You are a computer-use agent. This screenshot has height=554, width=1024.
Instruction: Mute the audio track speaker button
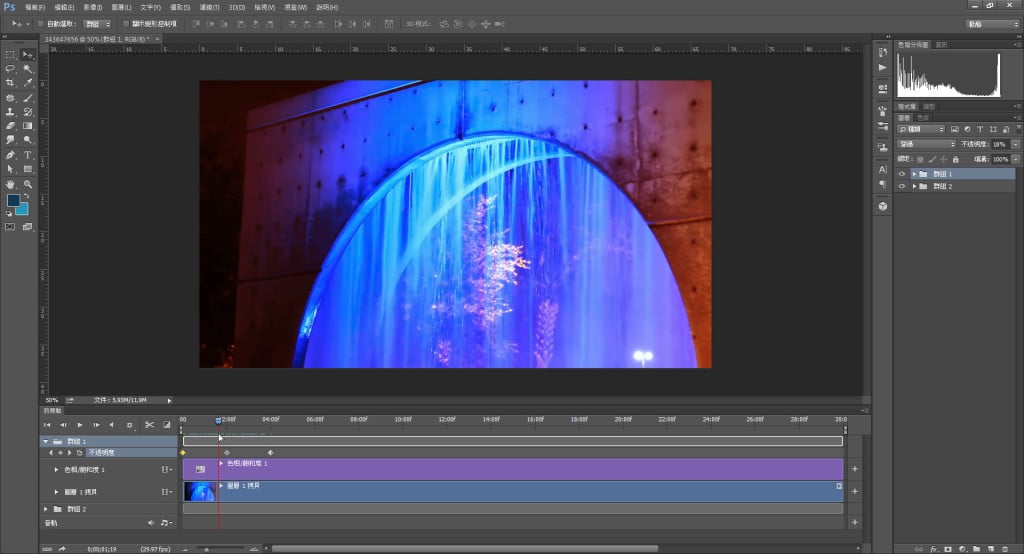pos(151,522)
